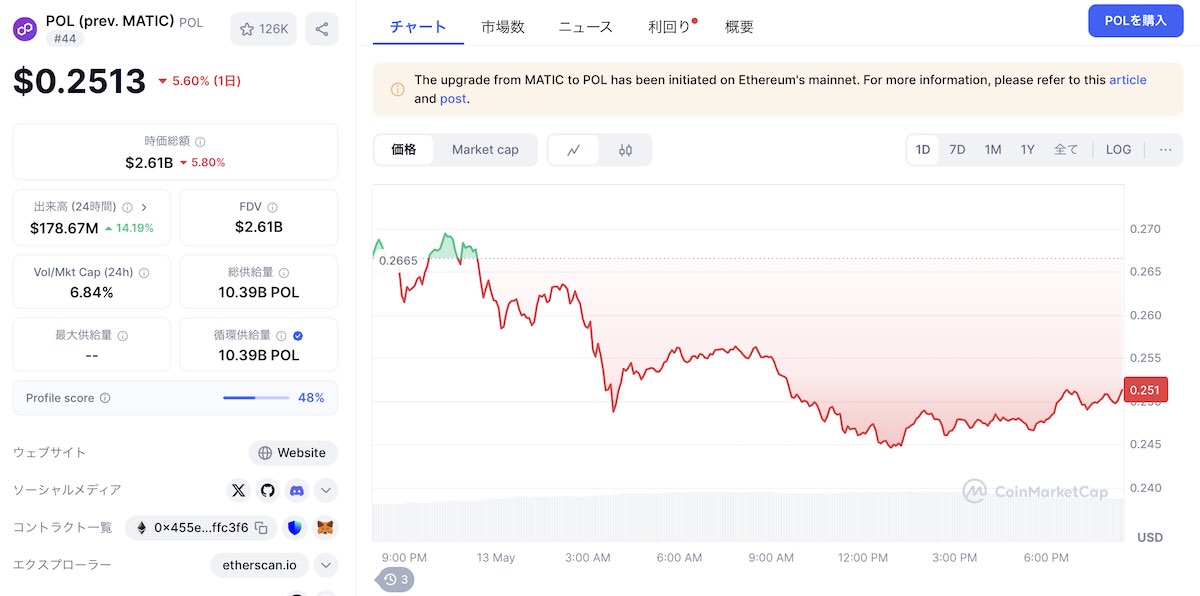The width and height of the screenshot is (1200, 596).
Task: Open the article link in notice
Action: (x=1128, y=80)
